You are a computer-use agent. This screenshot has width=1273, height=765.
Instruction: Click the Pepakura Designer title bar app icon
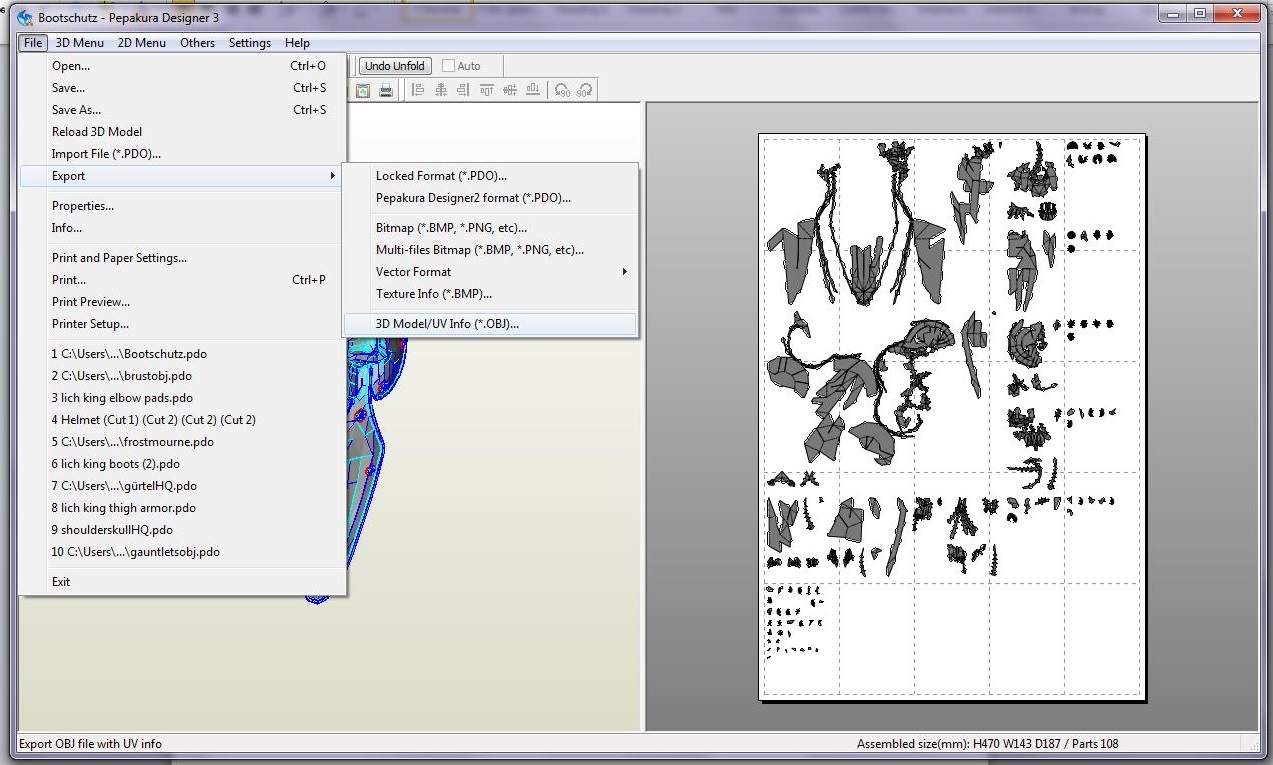(26, 18)
